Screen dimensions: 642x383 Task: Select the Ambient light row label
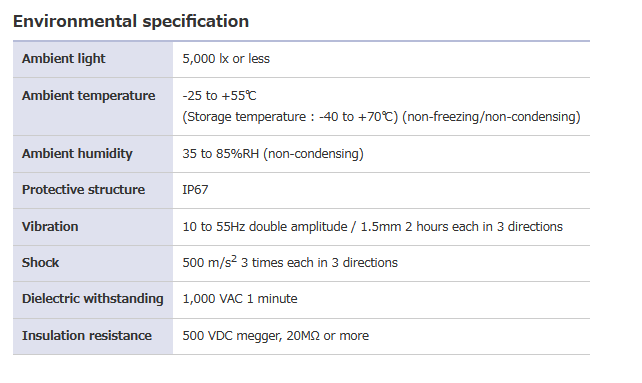pyautogui.click(x=63, y=59)
